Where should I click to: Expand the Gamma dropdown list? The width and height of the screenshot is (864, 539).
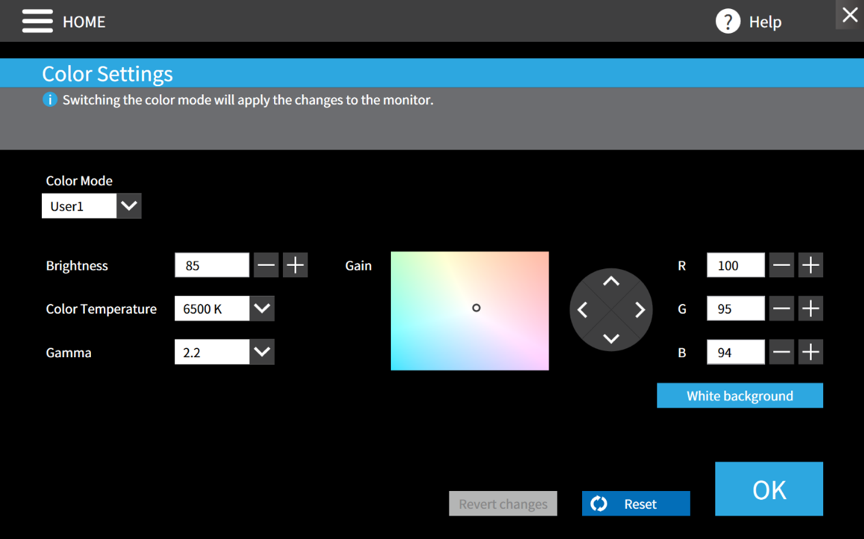[x=262, y=352]
